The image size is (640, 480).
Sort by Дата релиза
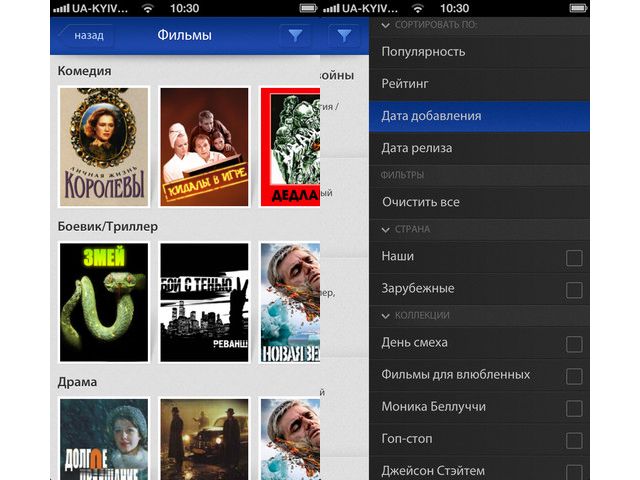pyautogui.click(x=479, y=148)
